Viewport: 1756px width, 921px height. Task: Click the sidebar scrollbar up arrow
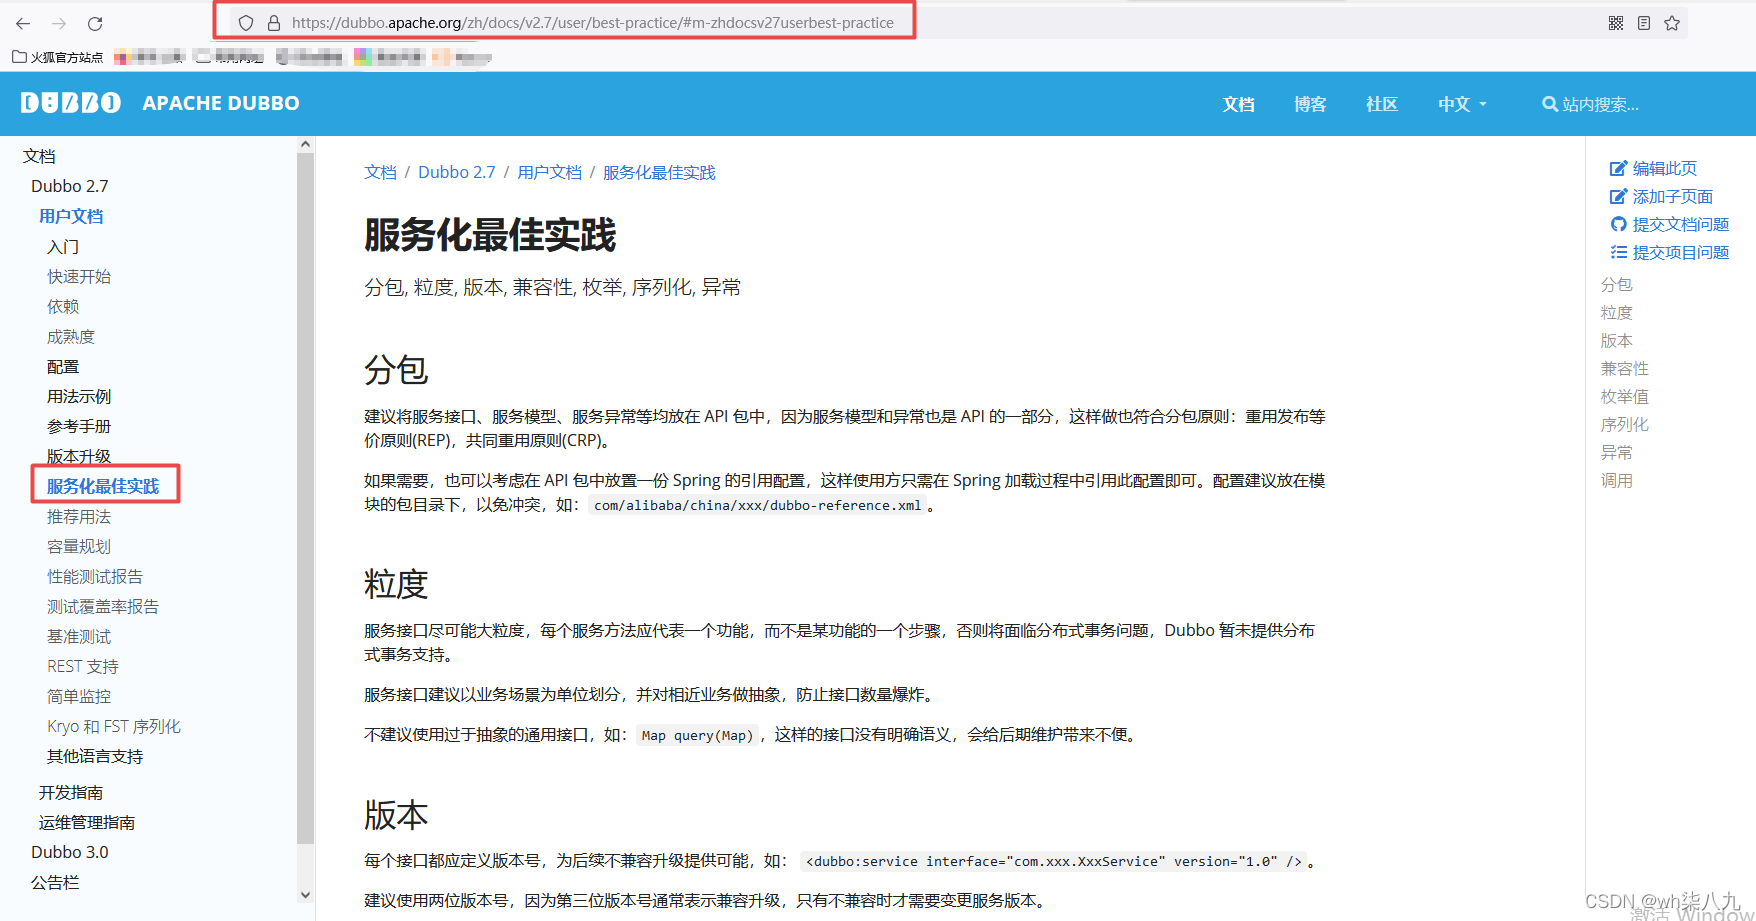(305, 145)
